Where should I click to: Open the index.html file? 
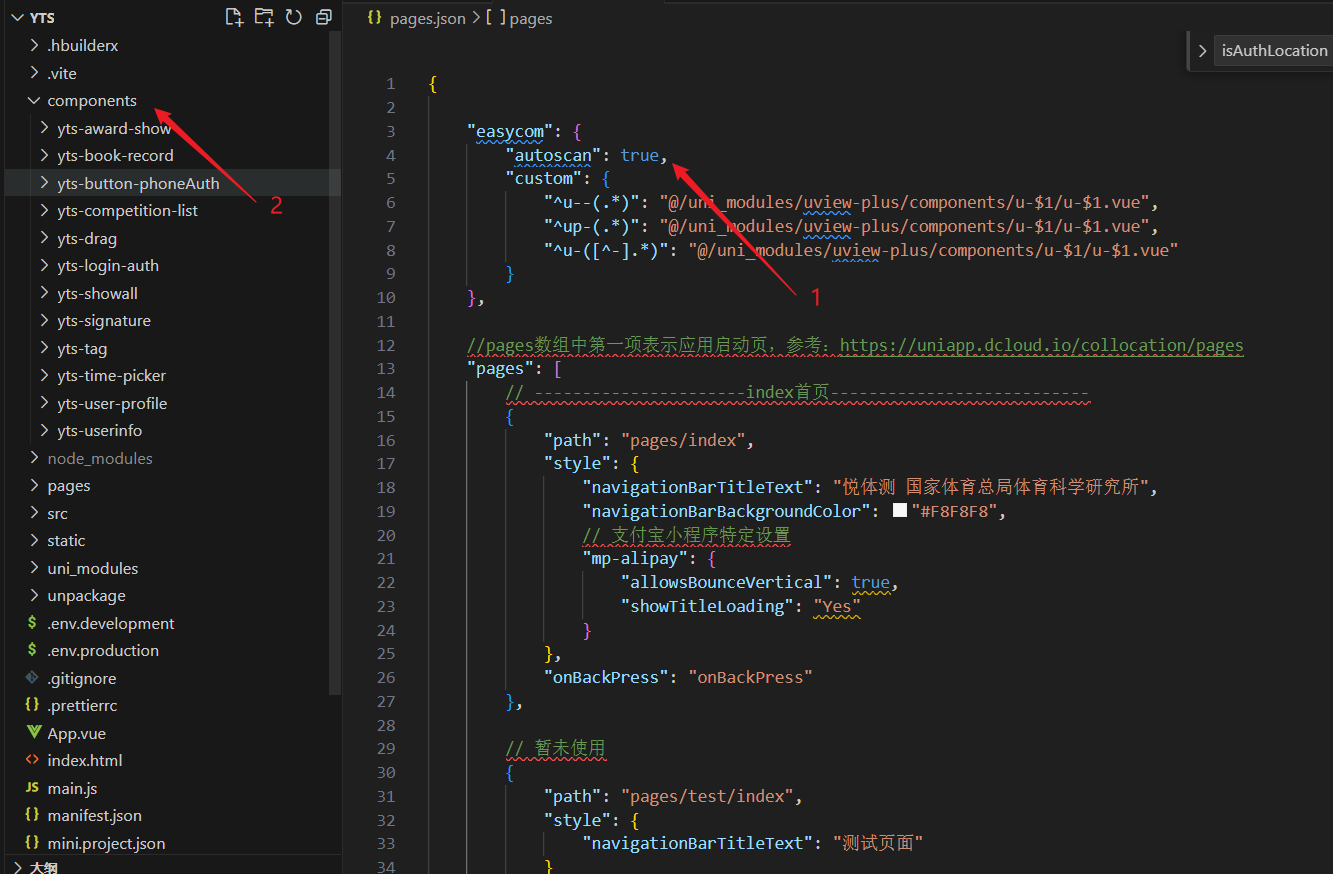pos(84,760)
